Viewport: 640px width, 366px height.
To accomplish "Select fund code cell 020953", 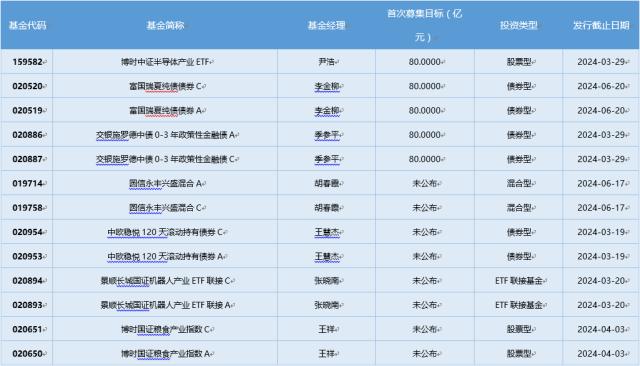I will 27,256.
